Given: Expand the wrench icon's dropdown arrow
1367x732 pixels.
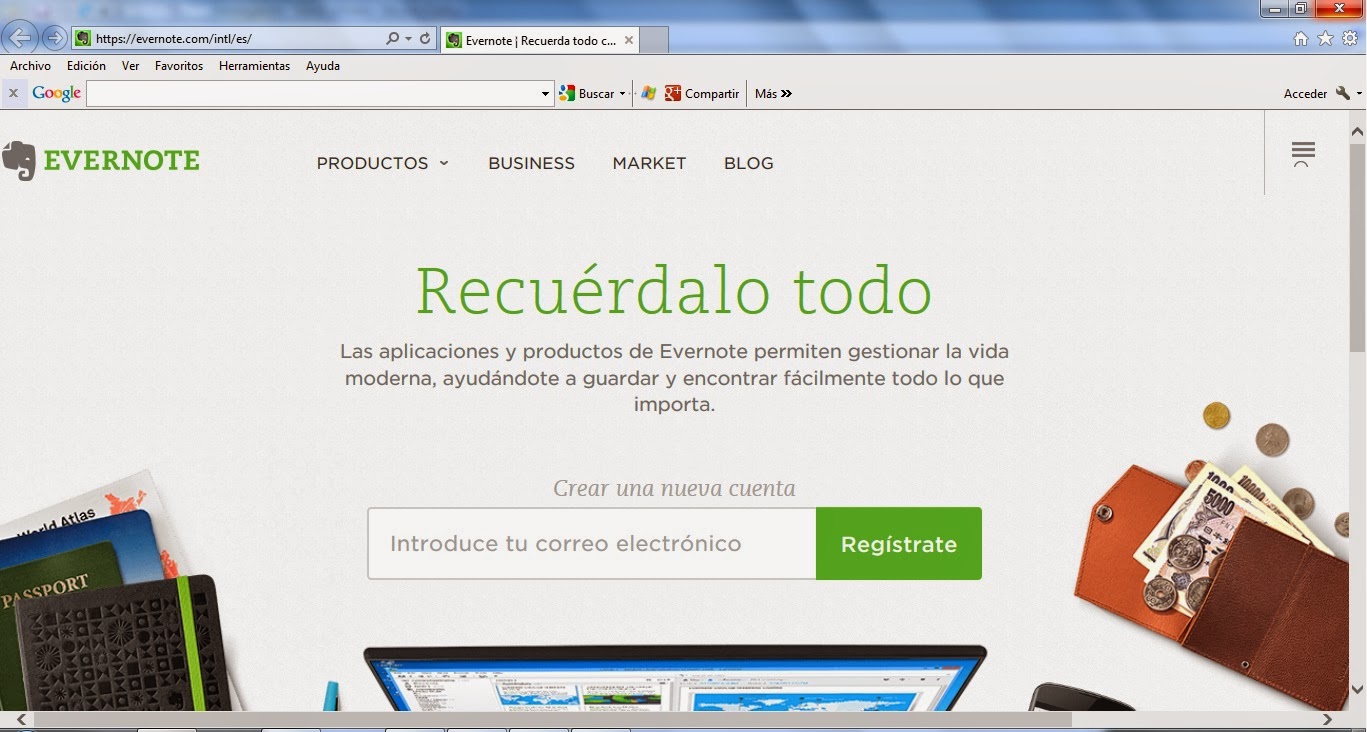Looking at the screenshot, I should coord(1359,94).
